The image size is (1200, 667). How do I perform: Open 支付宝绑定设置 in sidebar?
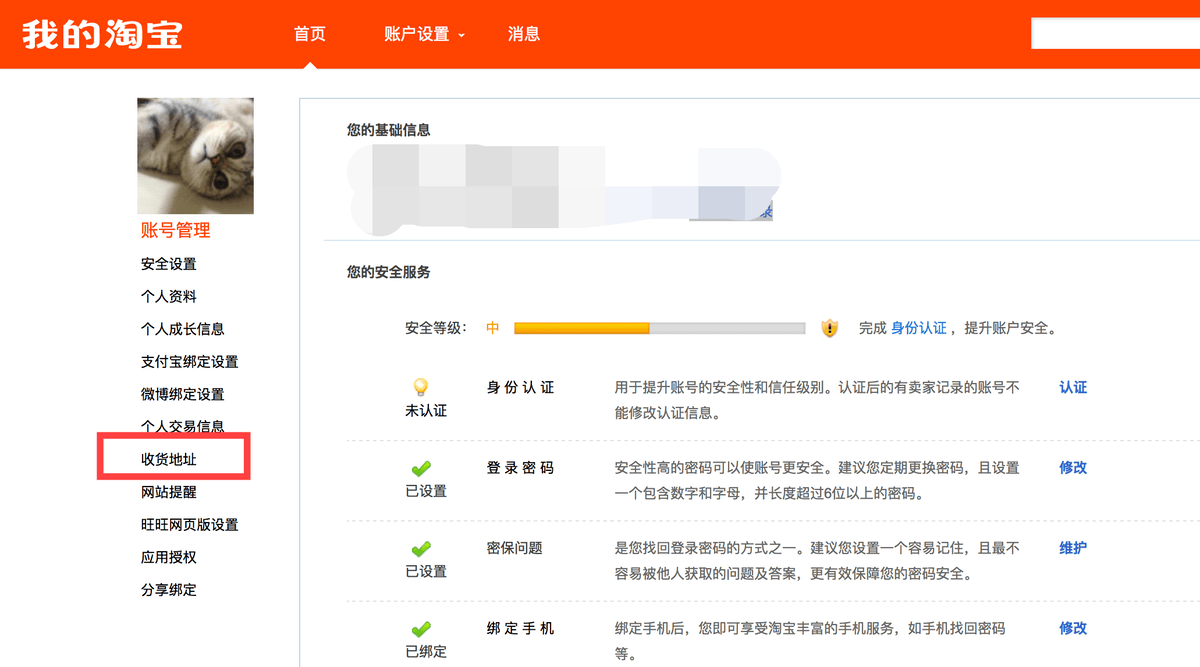click(190, 362)
